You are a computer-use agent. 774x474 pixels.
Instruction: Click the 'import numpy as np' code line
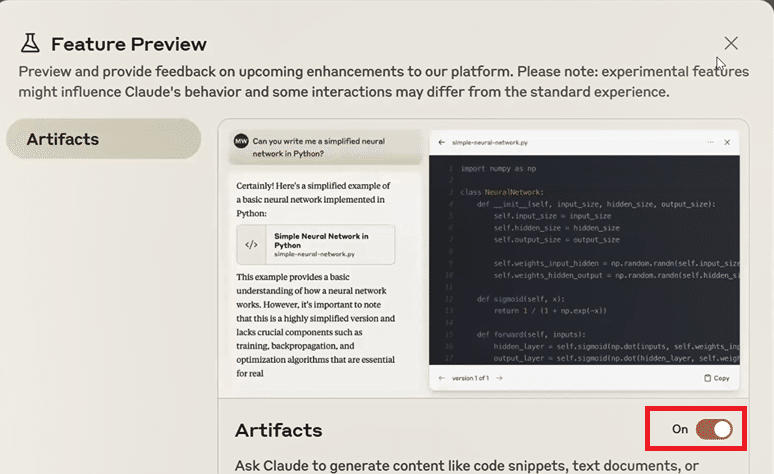[498, 168]
